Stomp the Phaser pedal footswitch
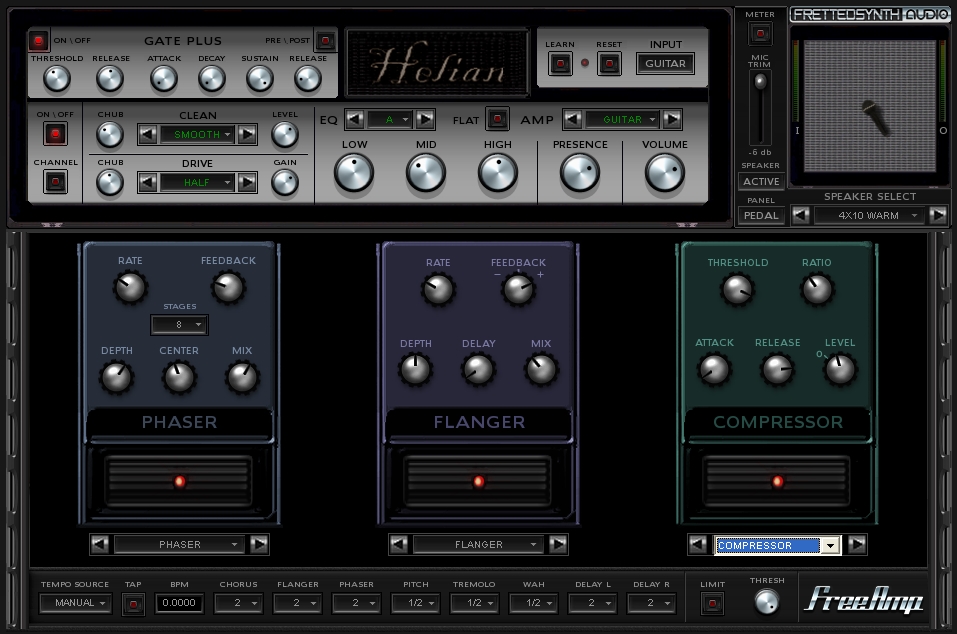The width and height of the screenshot is (957, 634). 179,481
